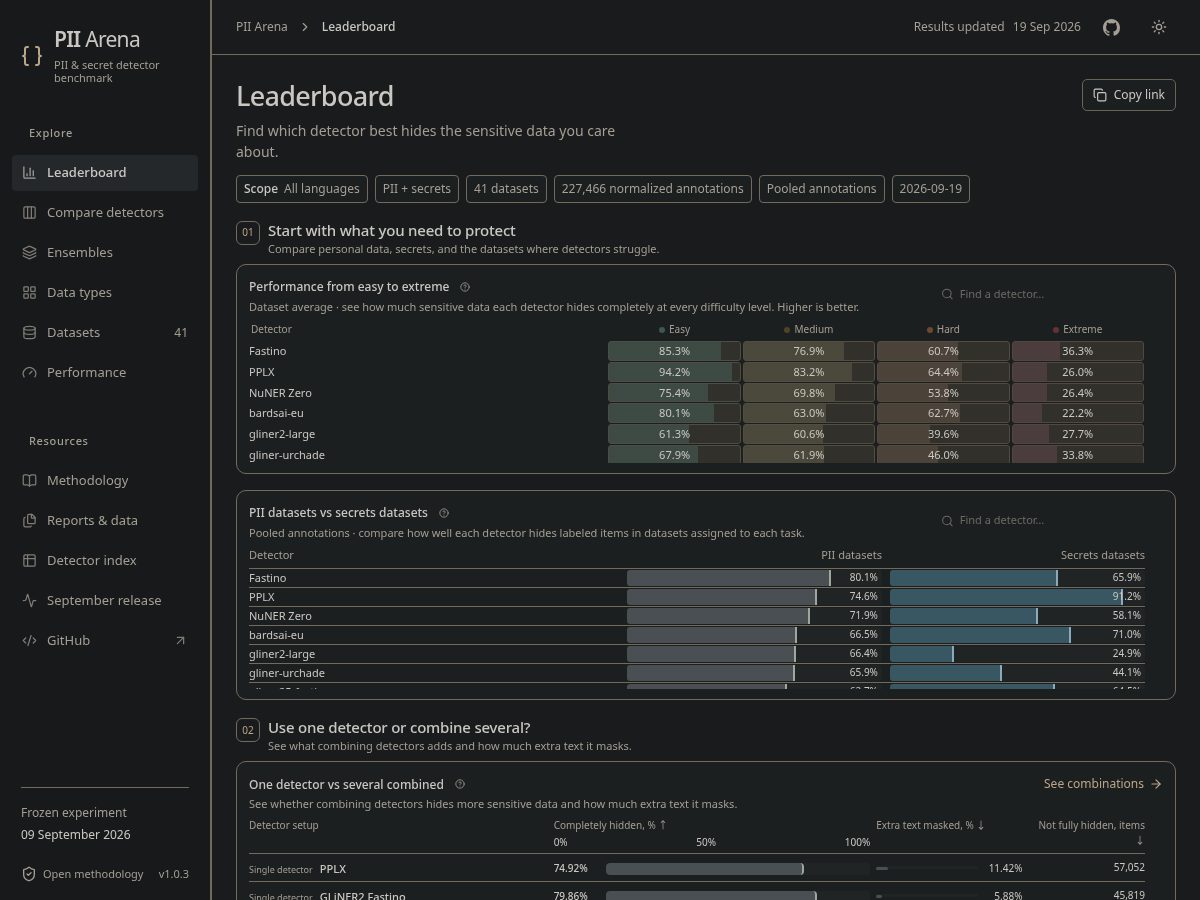Screen dimensions: 1200x900
Task: Click Fastino Easy 85.3% bar
Action: point(674,351)
